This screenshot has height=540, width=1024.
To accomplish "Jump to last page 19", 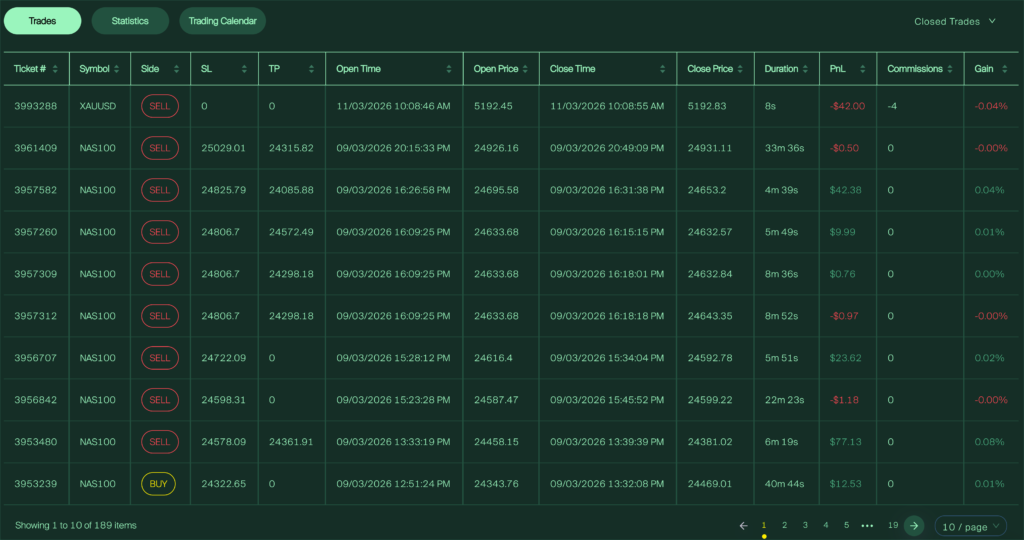I will pyautogui.click(x=893, y=525).
